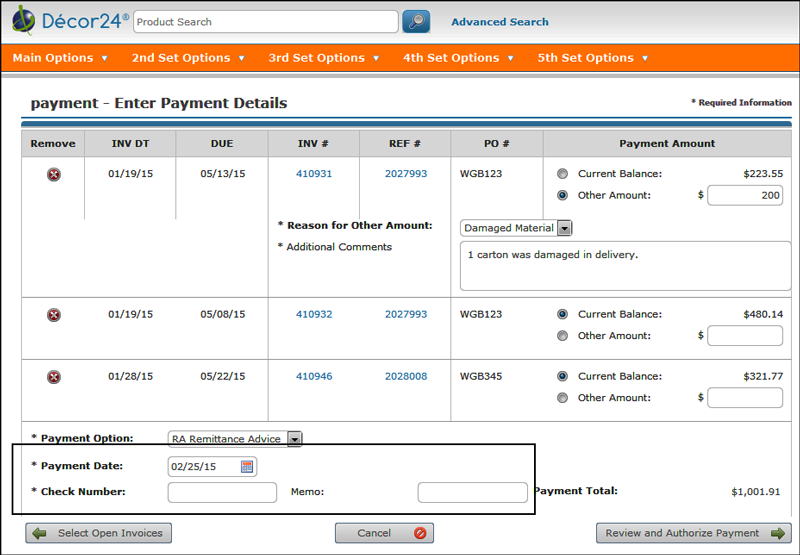Open the 5th Set Options menu
The width and height of the screenshot is (800, 555).
(x=594, y=58)
